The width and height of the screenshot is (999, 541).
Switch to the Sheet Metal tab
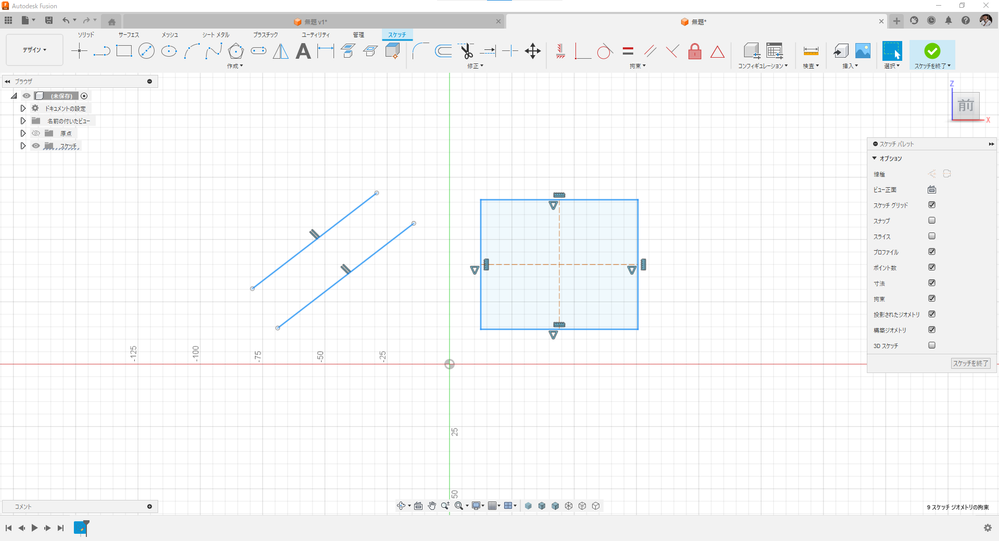click(x=216, y=35)
